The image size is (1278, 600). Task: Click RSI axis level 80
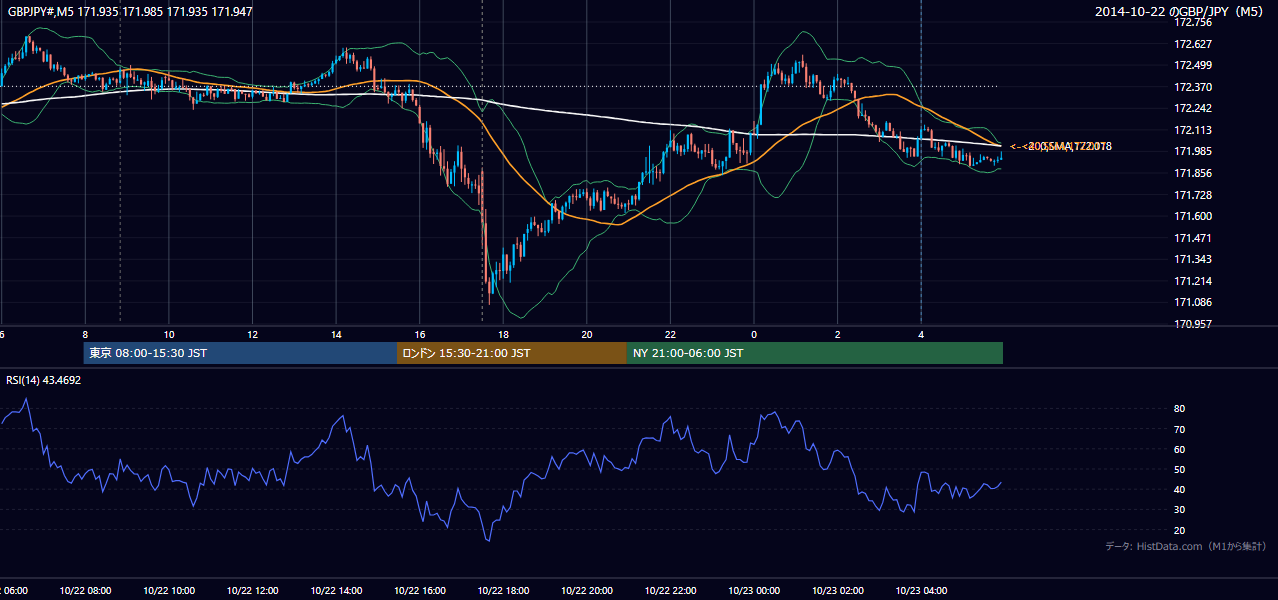1180,409
